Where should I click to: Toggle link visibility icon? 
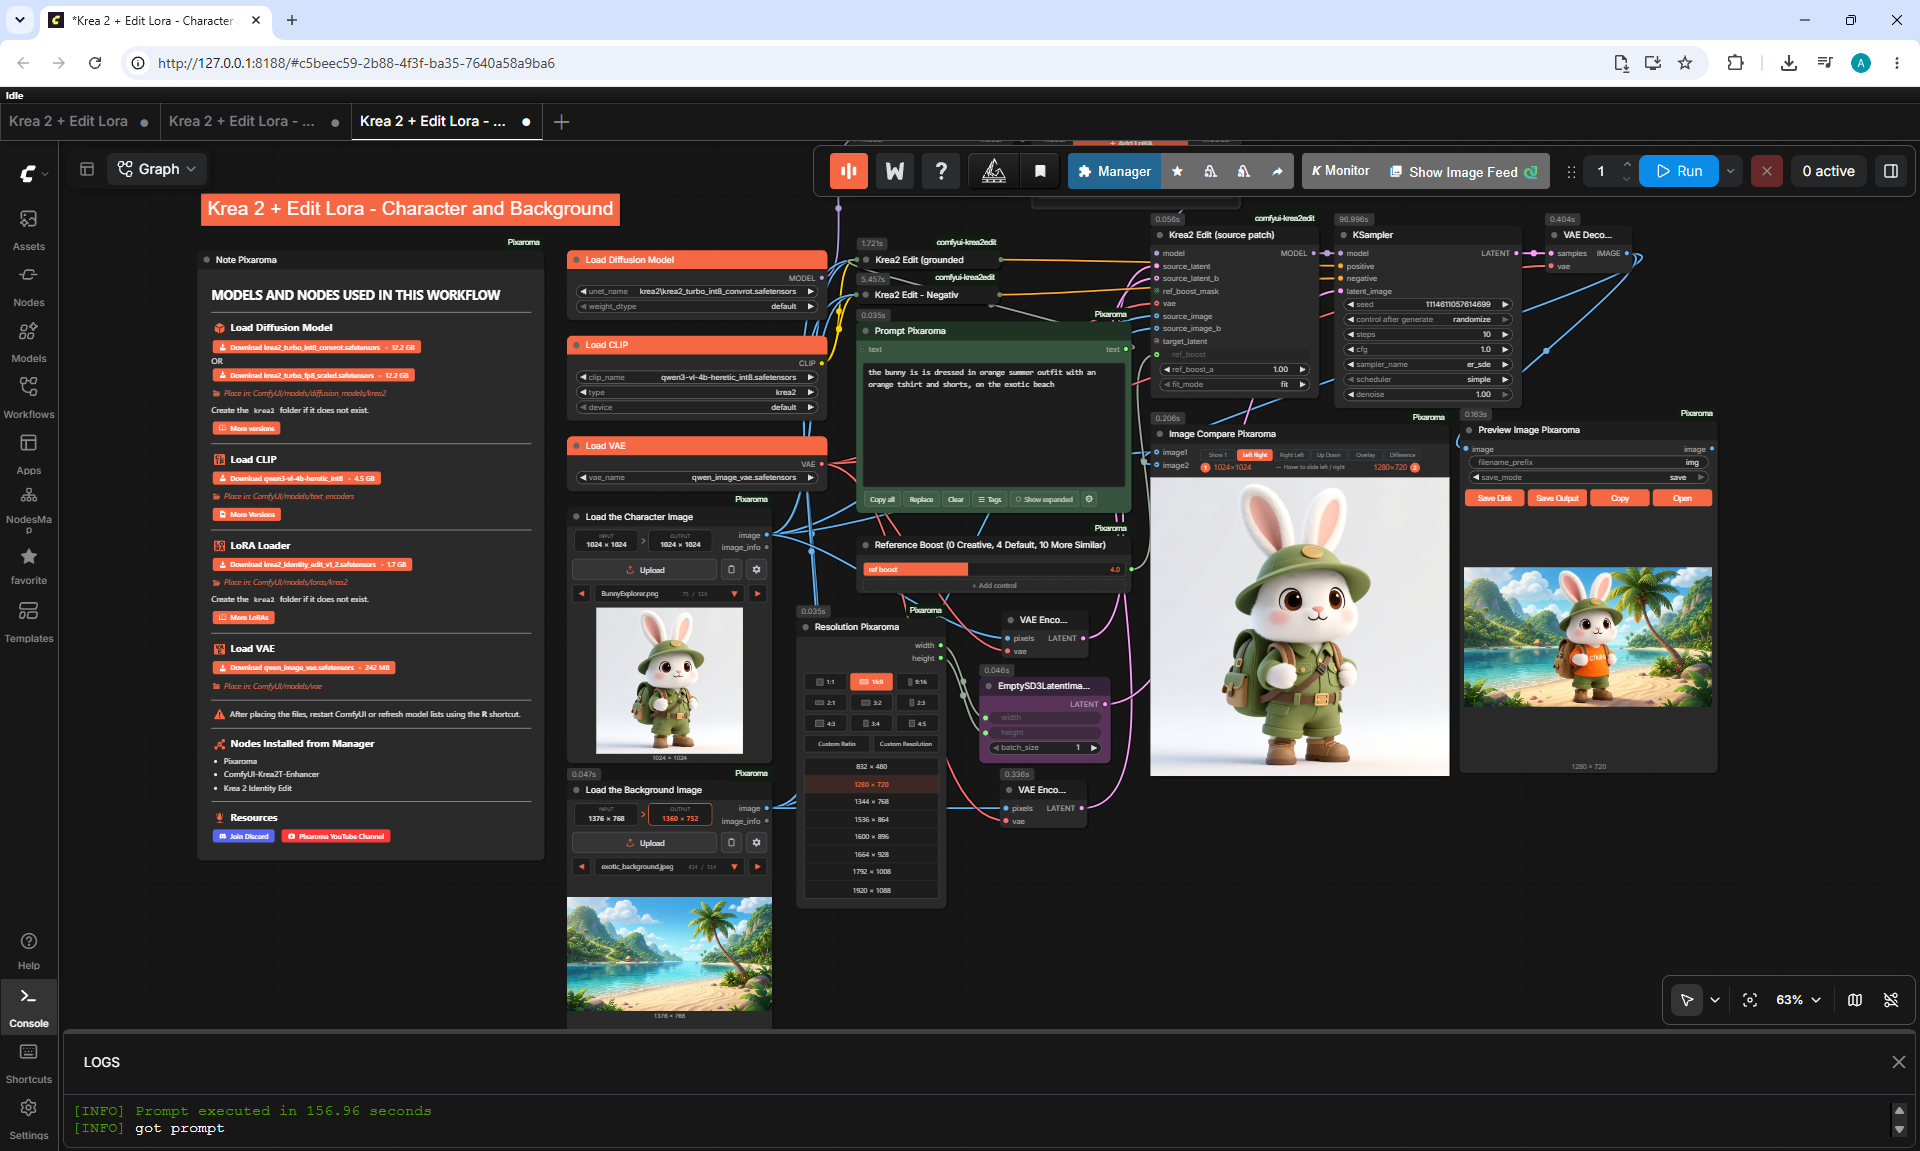1891,1000
